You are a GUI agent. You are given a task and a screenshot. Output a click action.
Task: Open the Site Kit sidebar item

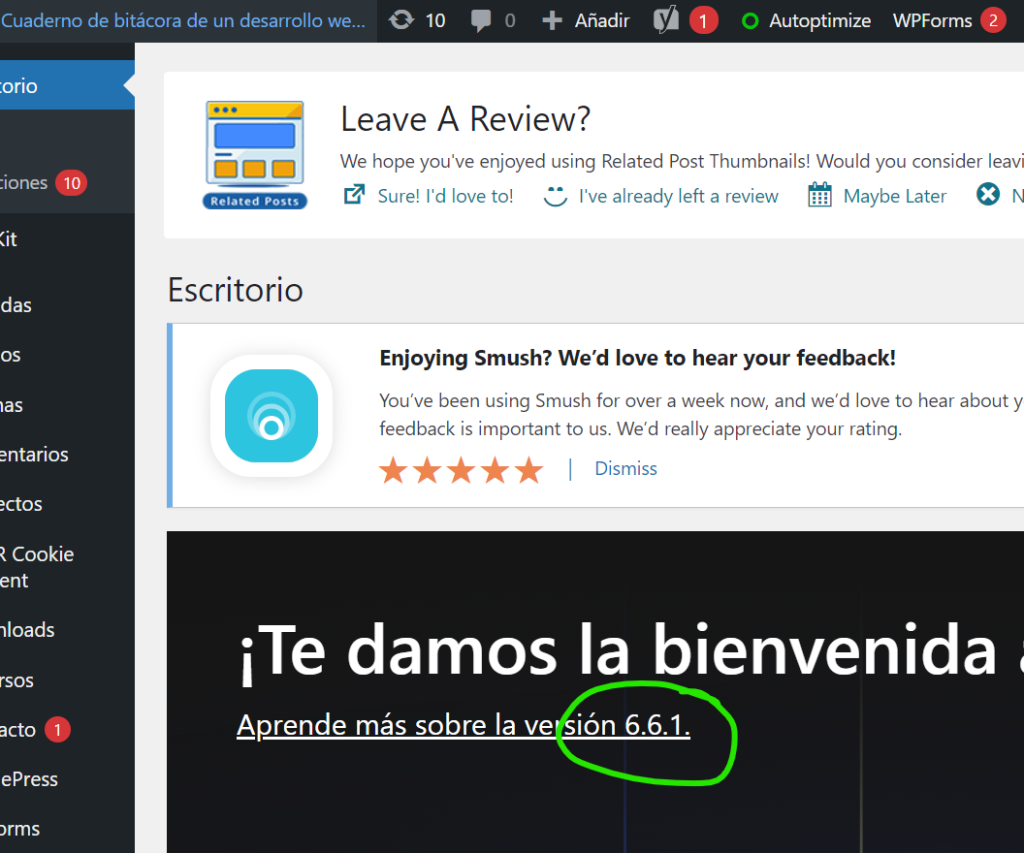[65, 239]
